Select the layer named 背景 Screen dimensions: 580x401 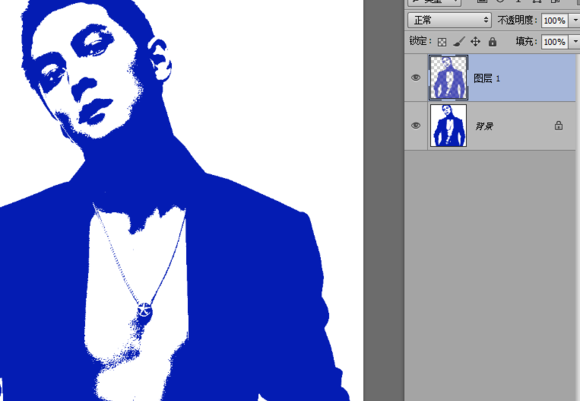[490, 126]
